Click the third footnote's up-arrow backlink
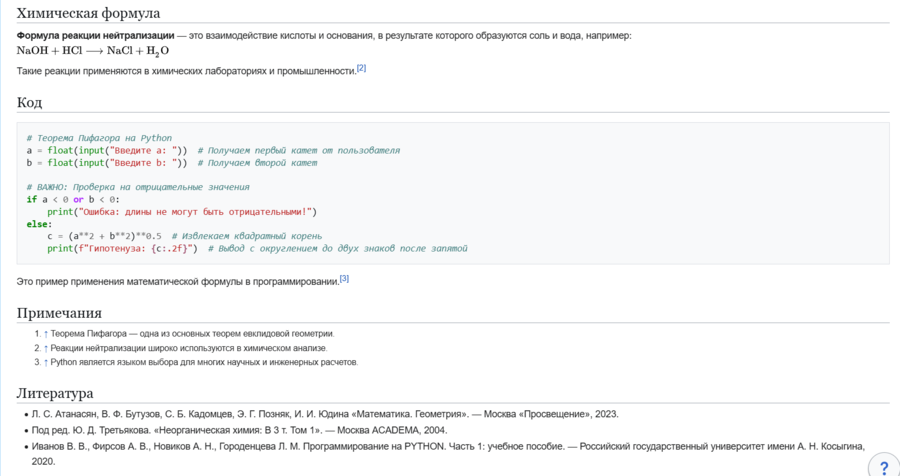Screen dimensions: 900x476 tap(46, 362)
